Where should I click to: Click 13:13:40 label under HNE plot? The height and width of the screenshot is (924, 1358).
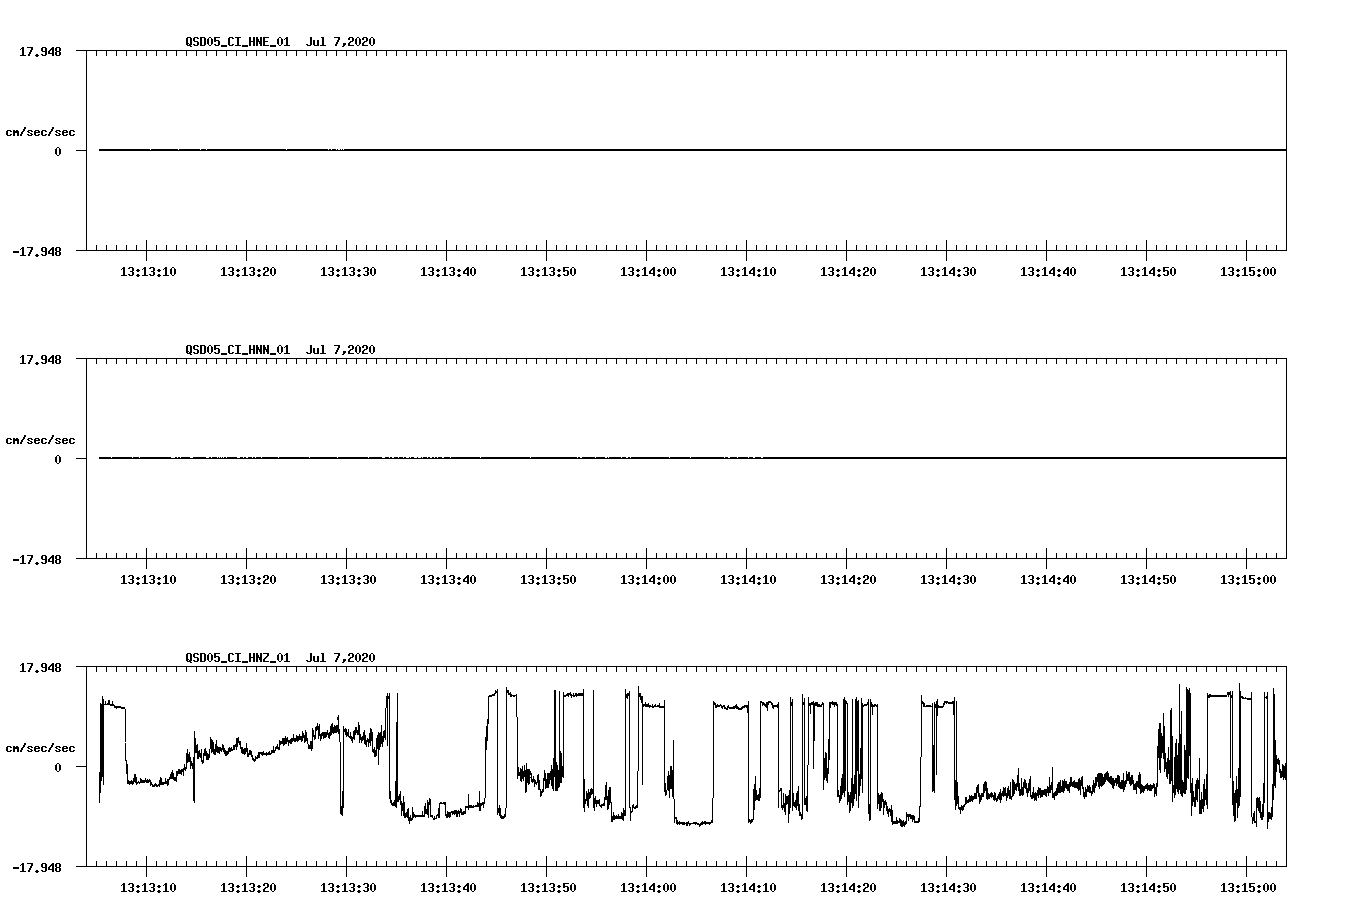click(448, 271)
